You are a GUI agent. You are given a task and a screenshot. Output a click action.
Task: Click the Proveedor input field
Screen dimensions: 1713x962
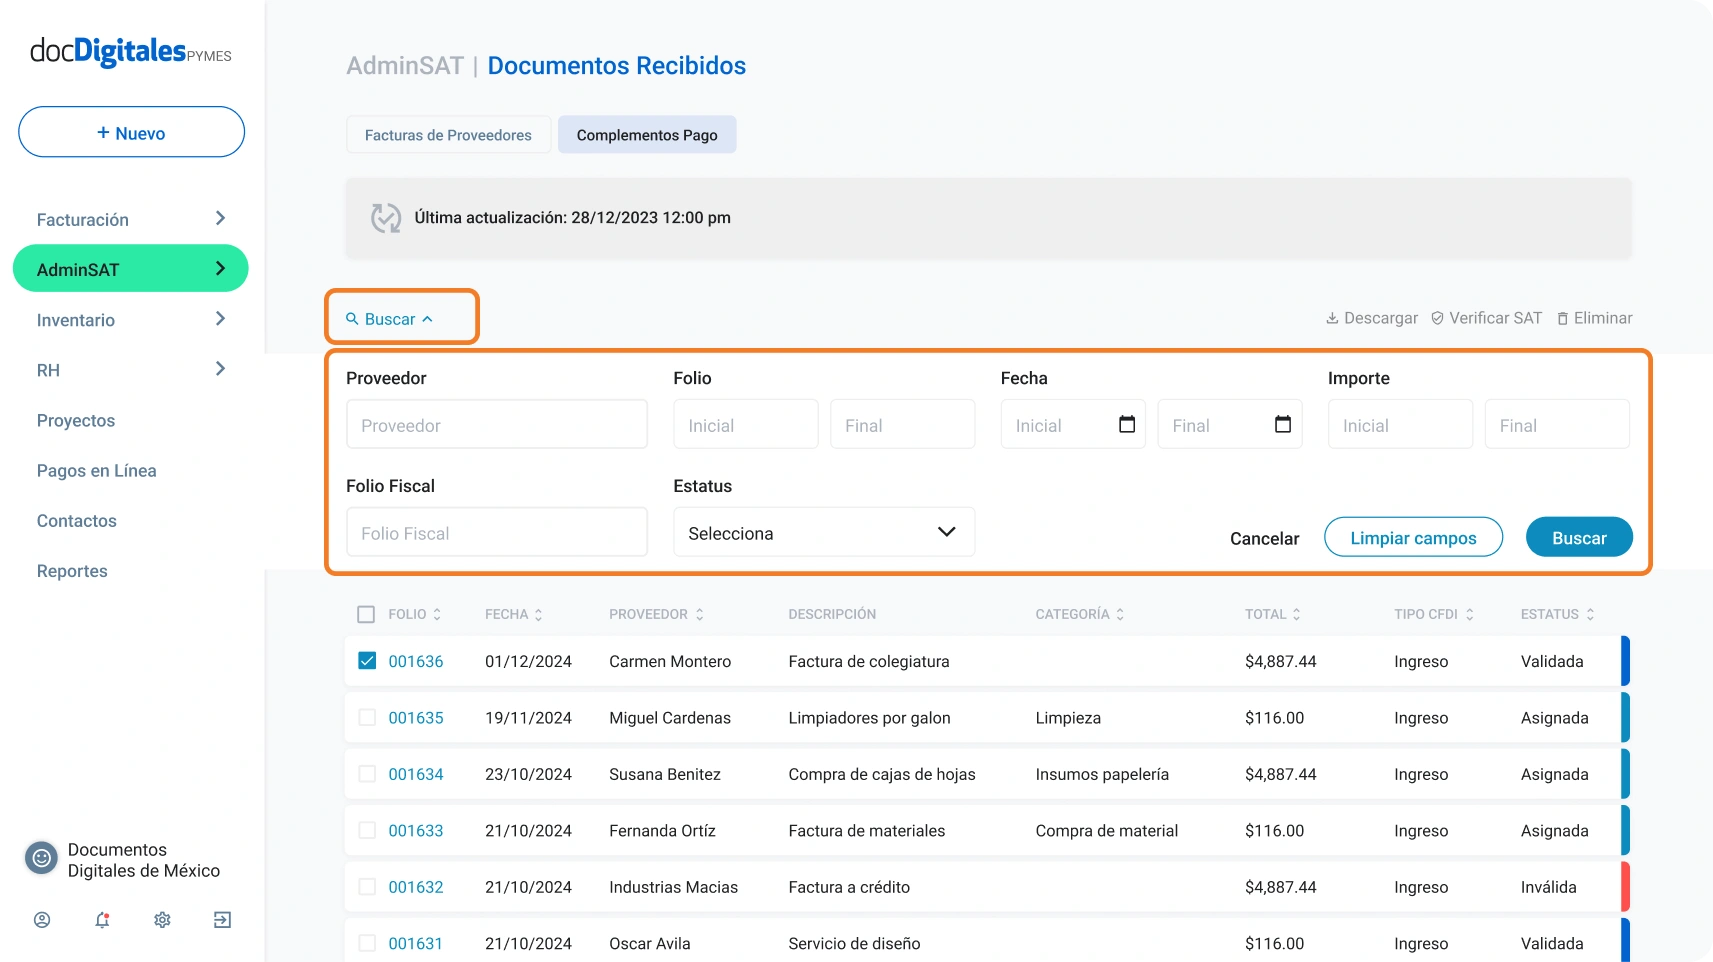click(x=497, y=424)
